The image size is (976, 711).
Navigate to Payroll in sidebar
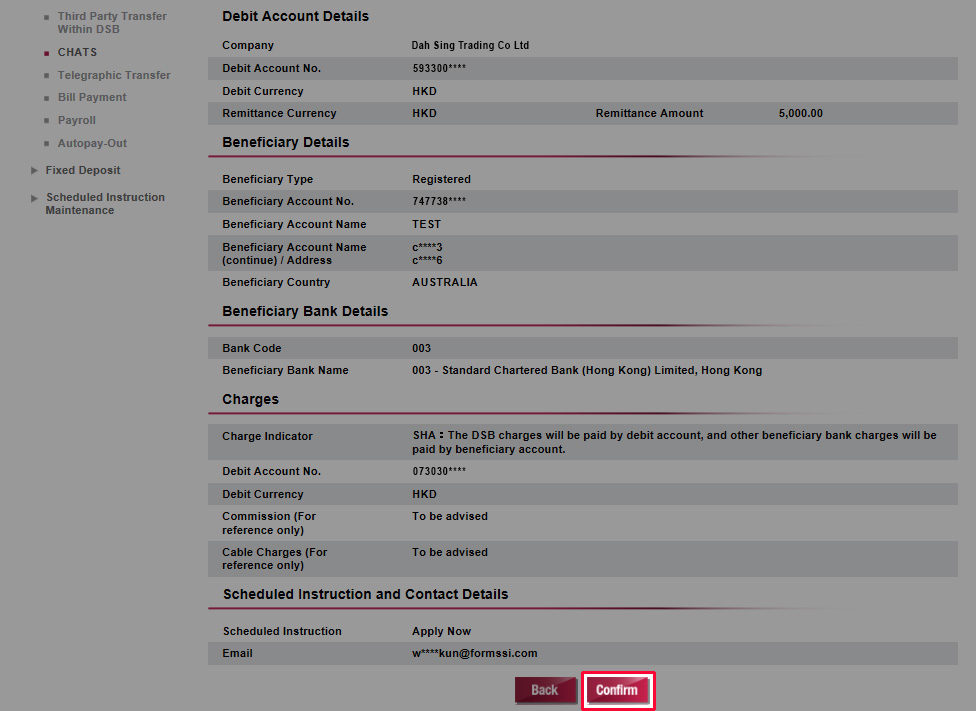point(76,120)
